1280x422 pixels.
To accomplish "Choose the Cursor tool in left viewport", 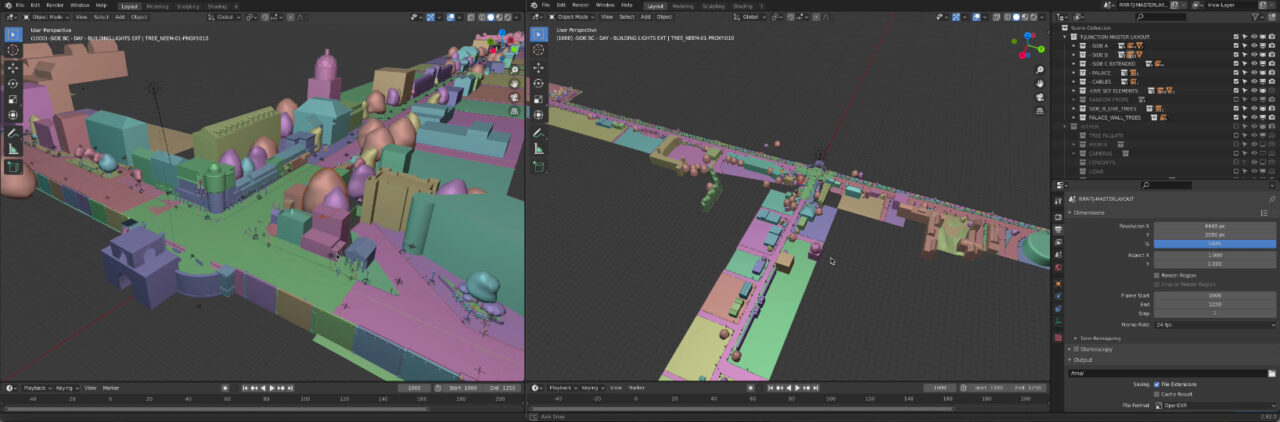I will pyautogui.click(x=13, y=50).
